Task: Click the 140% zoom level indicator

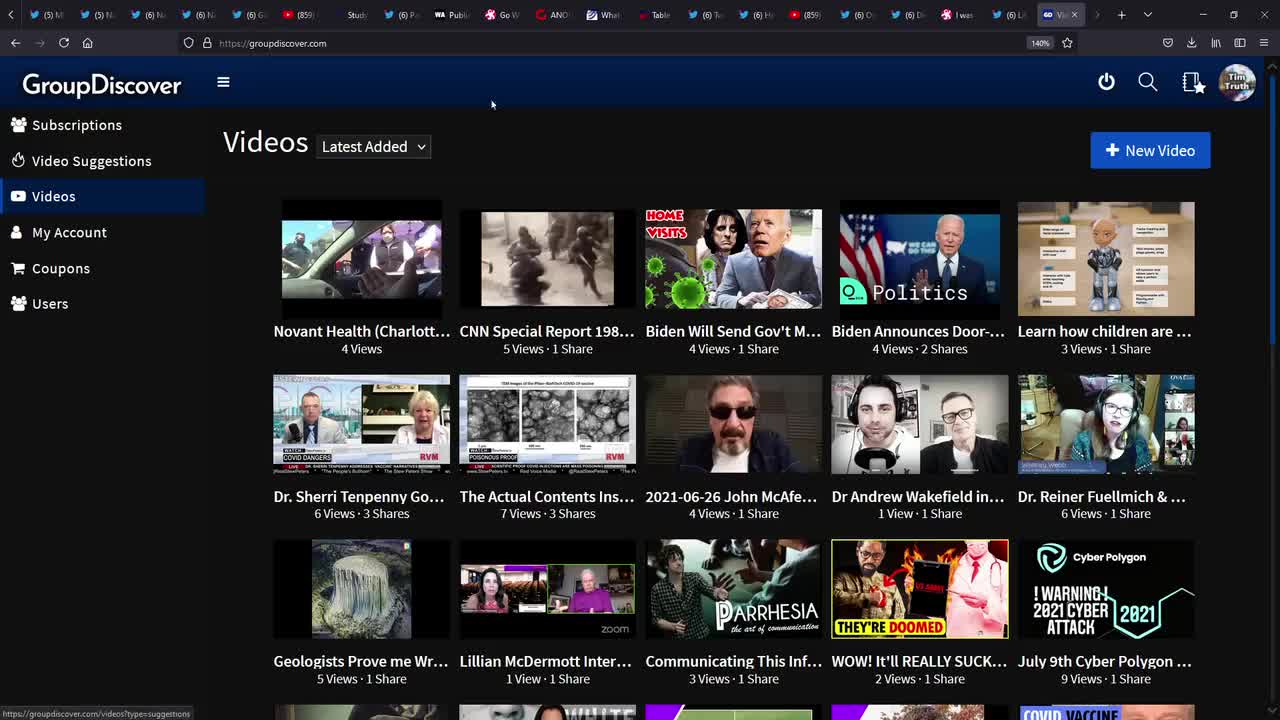Action: coord(1040,43)
